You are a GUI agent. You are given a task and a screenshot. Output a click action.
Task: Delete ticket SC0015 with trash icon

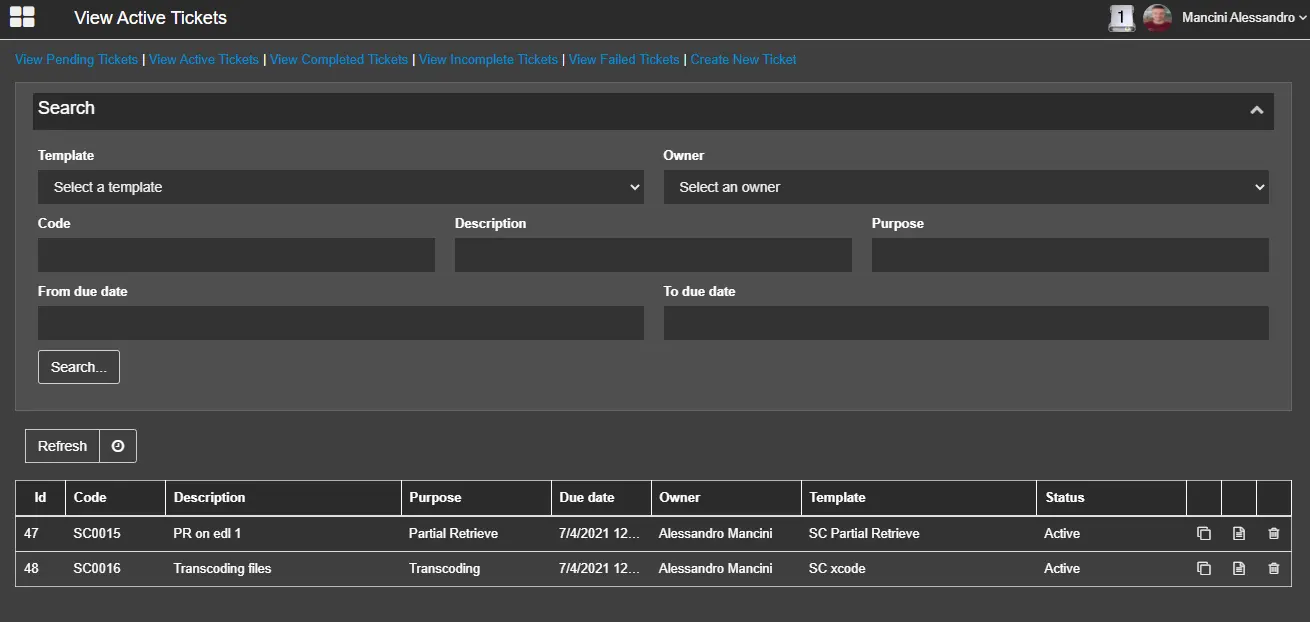point(1273,534)
